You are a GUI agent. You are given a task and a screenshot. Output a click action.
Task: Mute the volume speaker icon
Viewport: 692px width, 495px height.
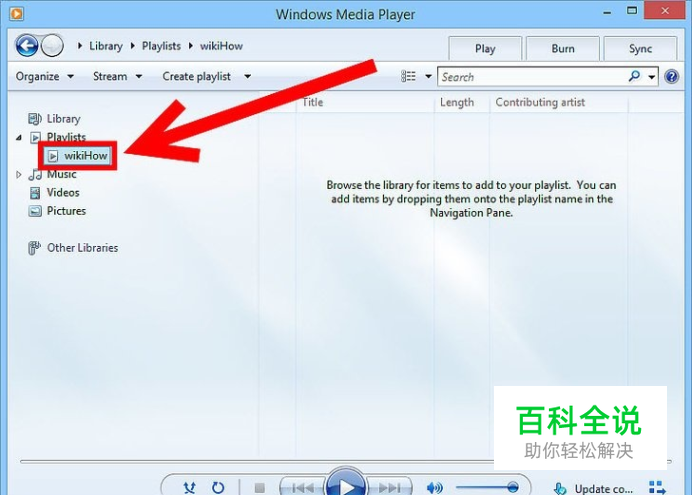point(435,488)
